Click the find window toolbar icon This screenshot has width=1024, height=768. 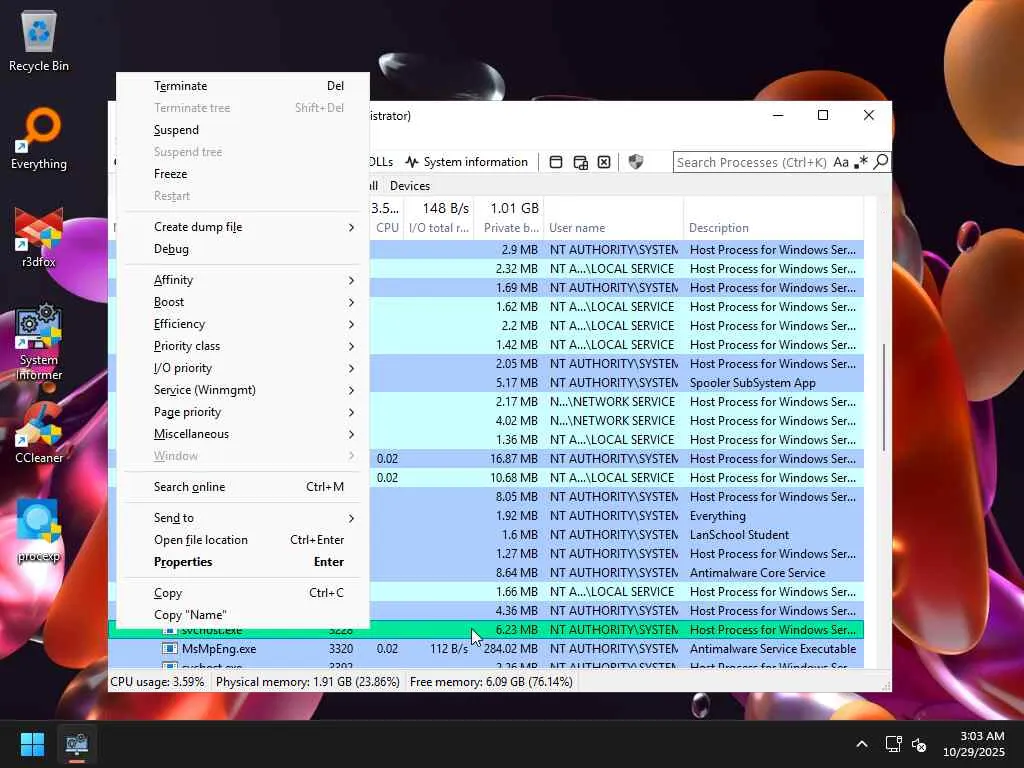556,162
